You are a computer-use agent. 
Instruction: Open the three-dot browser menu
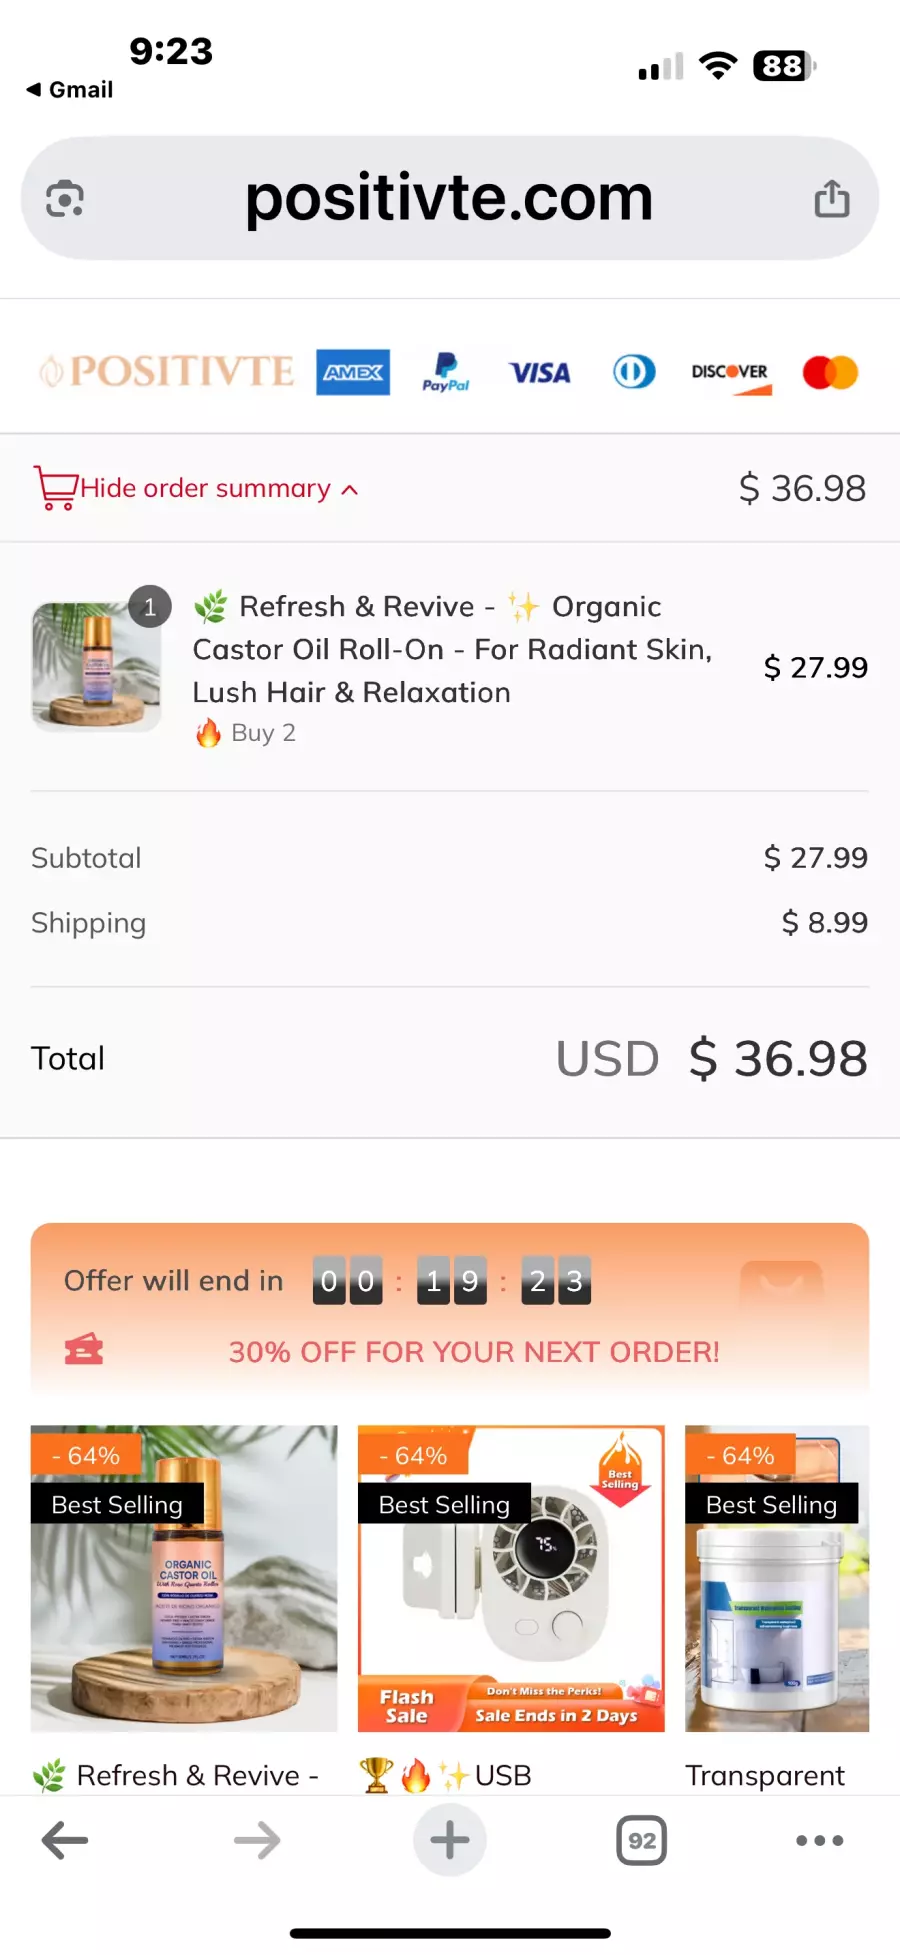[x=820, y=1840]
